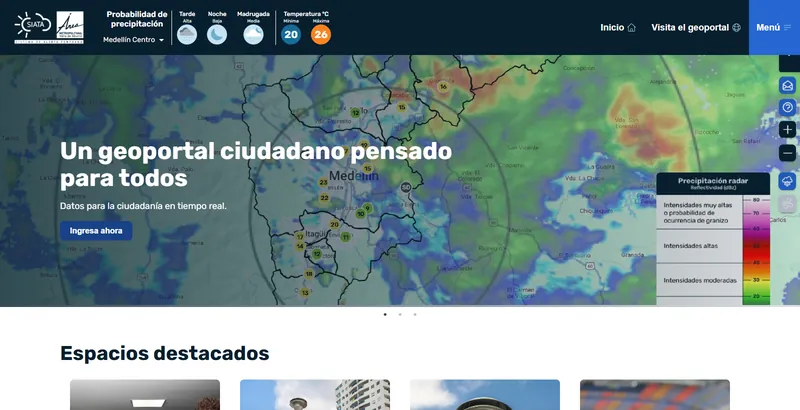Select the third carousel dot

click(x=415, y=314)
